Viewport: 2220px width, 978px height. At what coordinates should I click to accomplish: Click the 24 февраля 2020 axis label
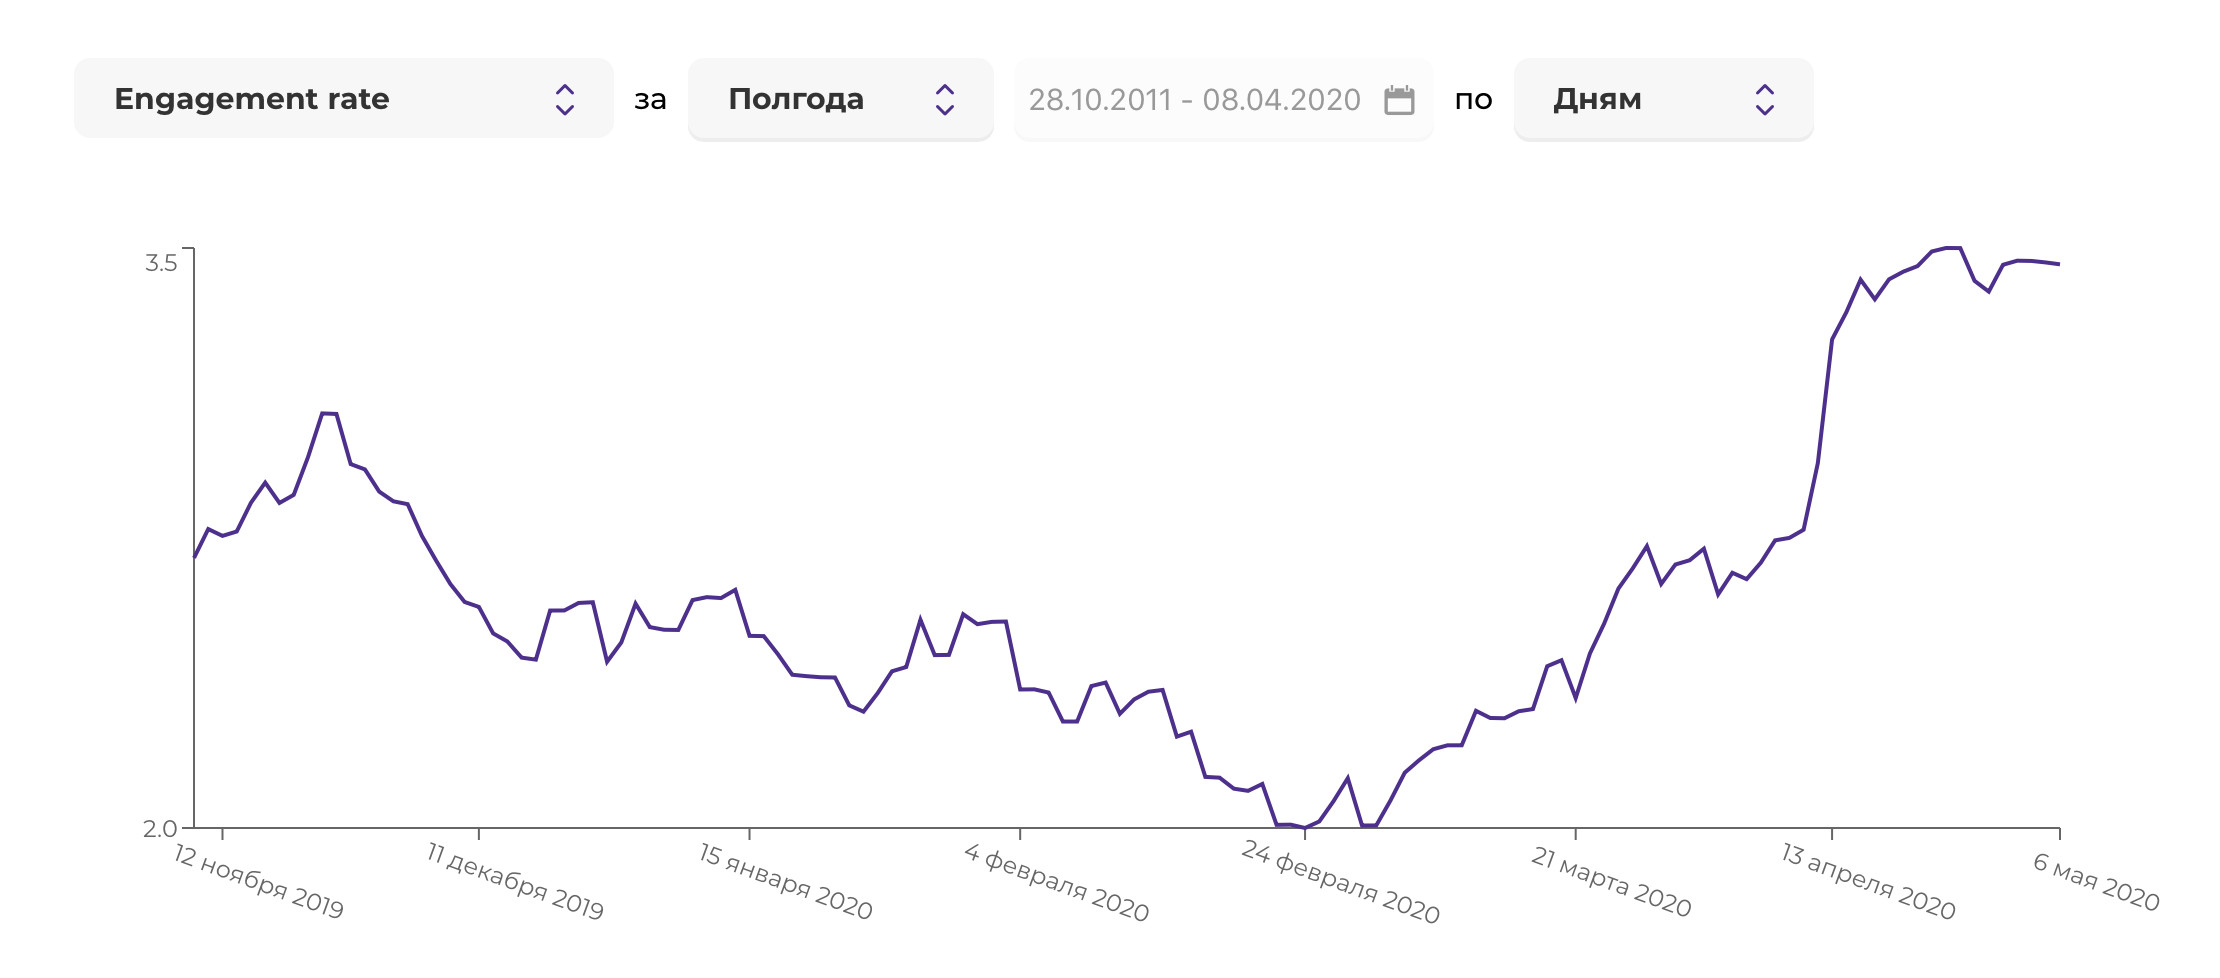(1340, 881)
